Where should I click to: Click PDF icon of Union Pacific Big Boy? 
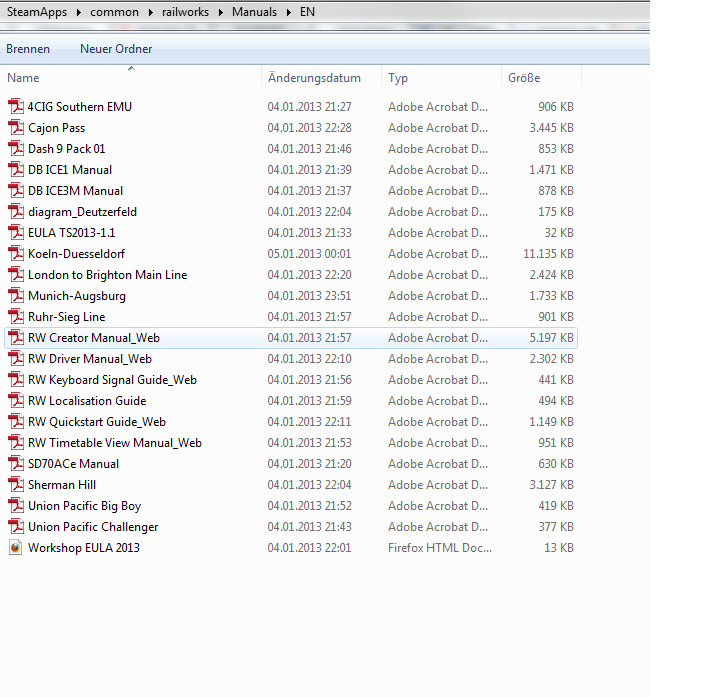[x=16, y=506]
